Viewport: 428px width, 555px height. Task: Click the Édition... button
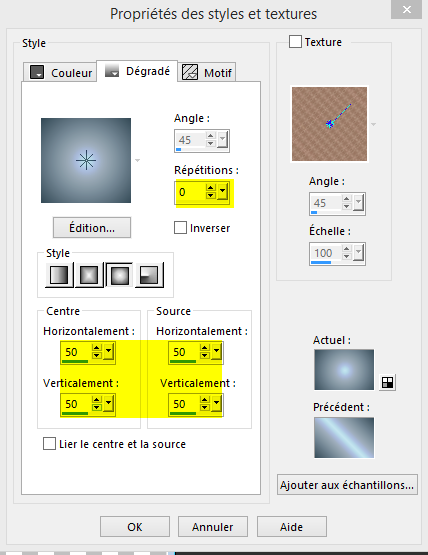pyautogui.click(x=92, y=228)
